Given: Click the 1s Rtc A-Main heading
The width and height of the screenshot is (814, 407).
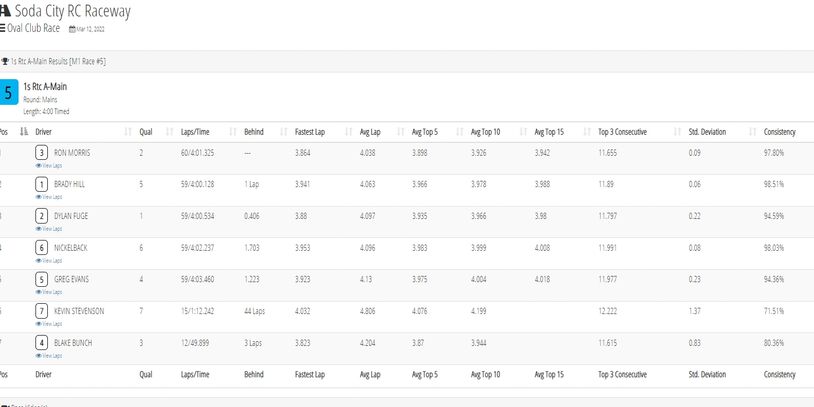Looking at the screenshot, I should point(45,87).
